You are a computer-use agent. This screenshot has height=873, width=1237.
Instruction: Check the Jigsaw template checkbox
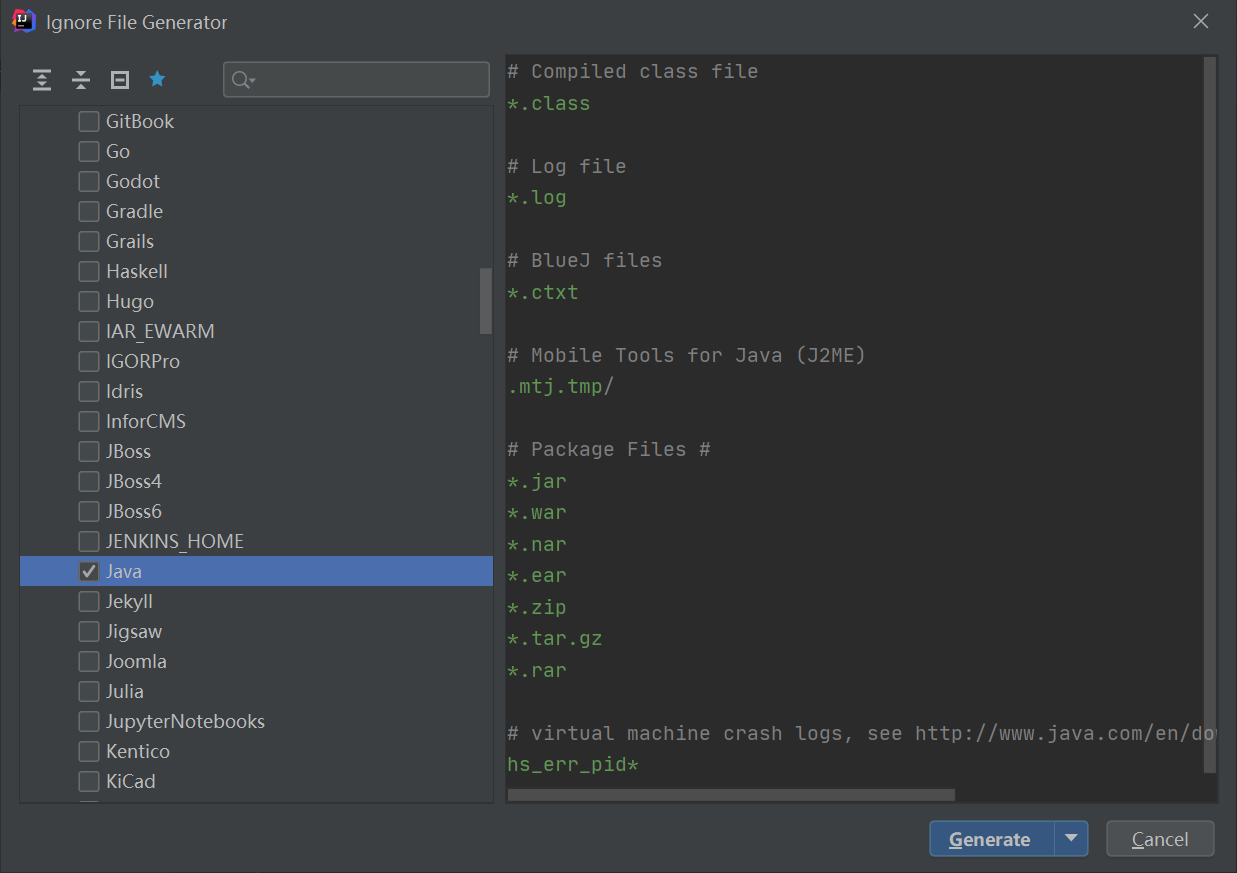(89, 631)
